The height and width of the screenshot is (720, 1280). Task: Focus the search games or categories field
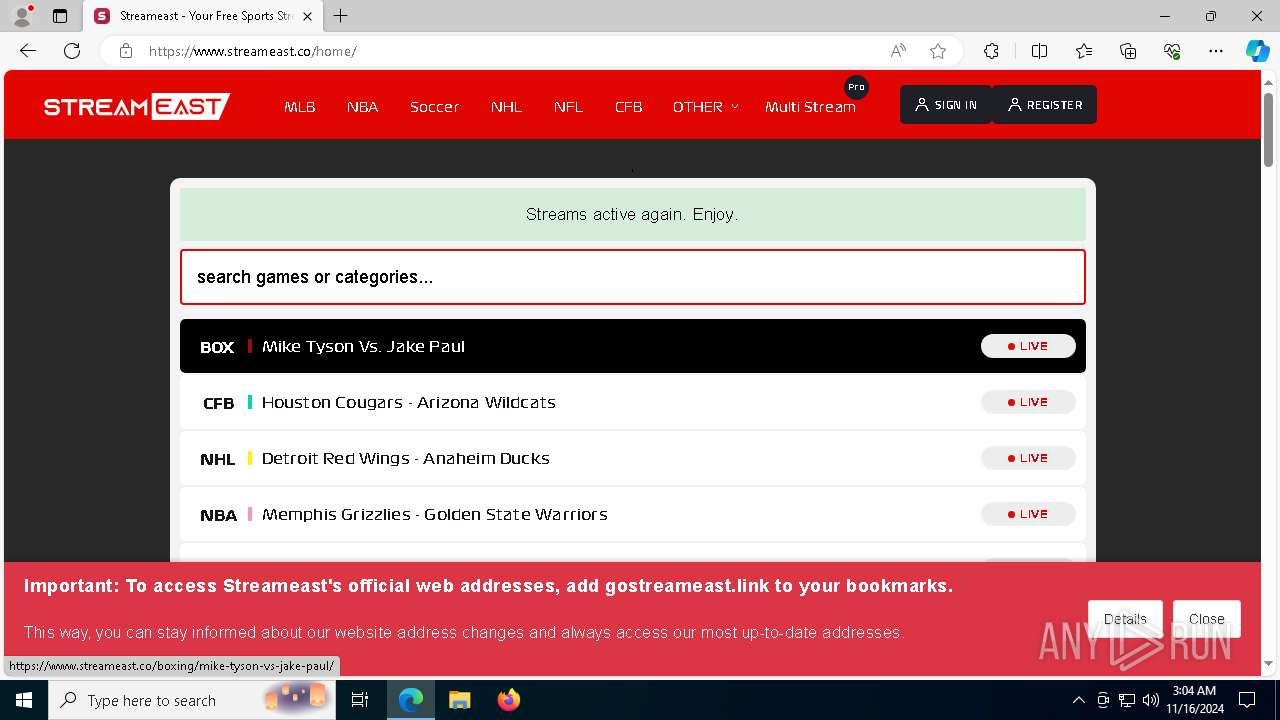633,277
